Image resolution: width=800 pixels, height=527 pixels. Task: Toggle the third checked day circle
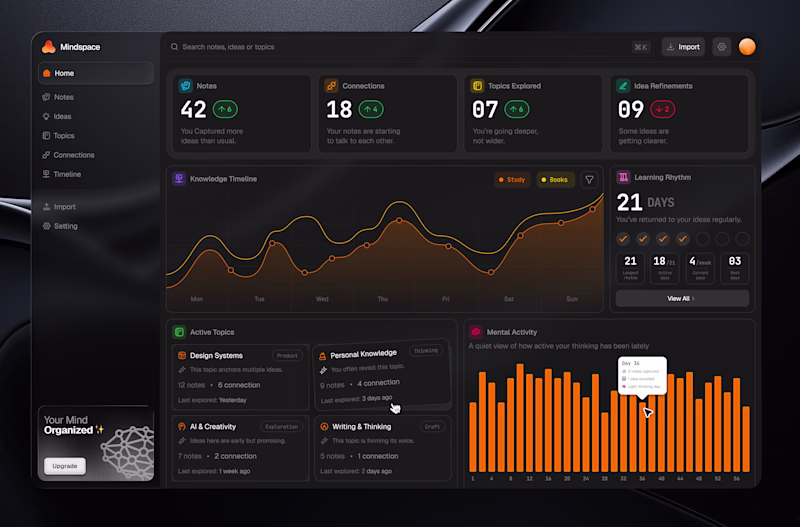pos(663,238)
